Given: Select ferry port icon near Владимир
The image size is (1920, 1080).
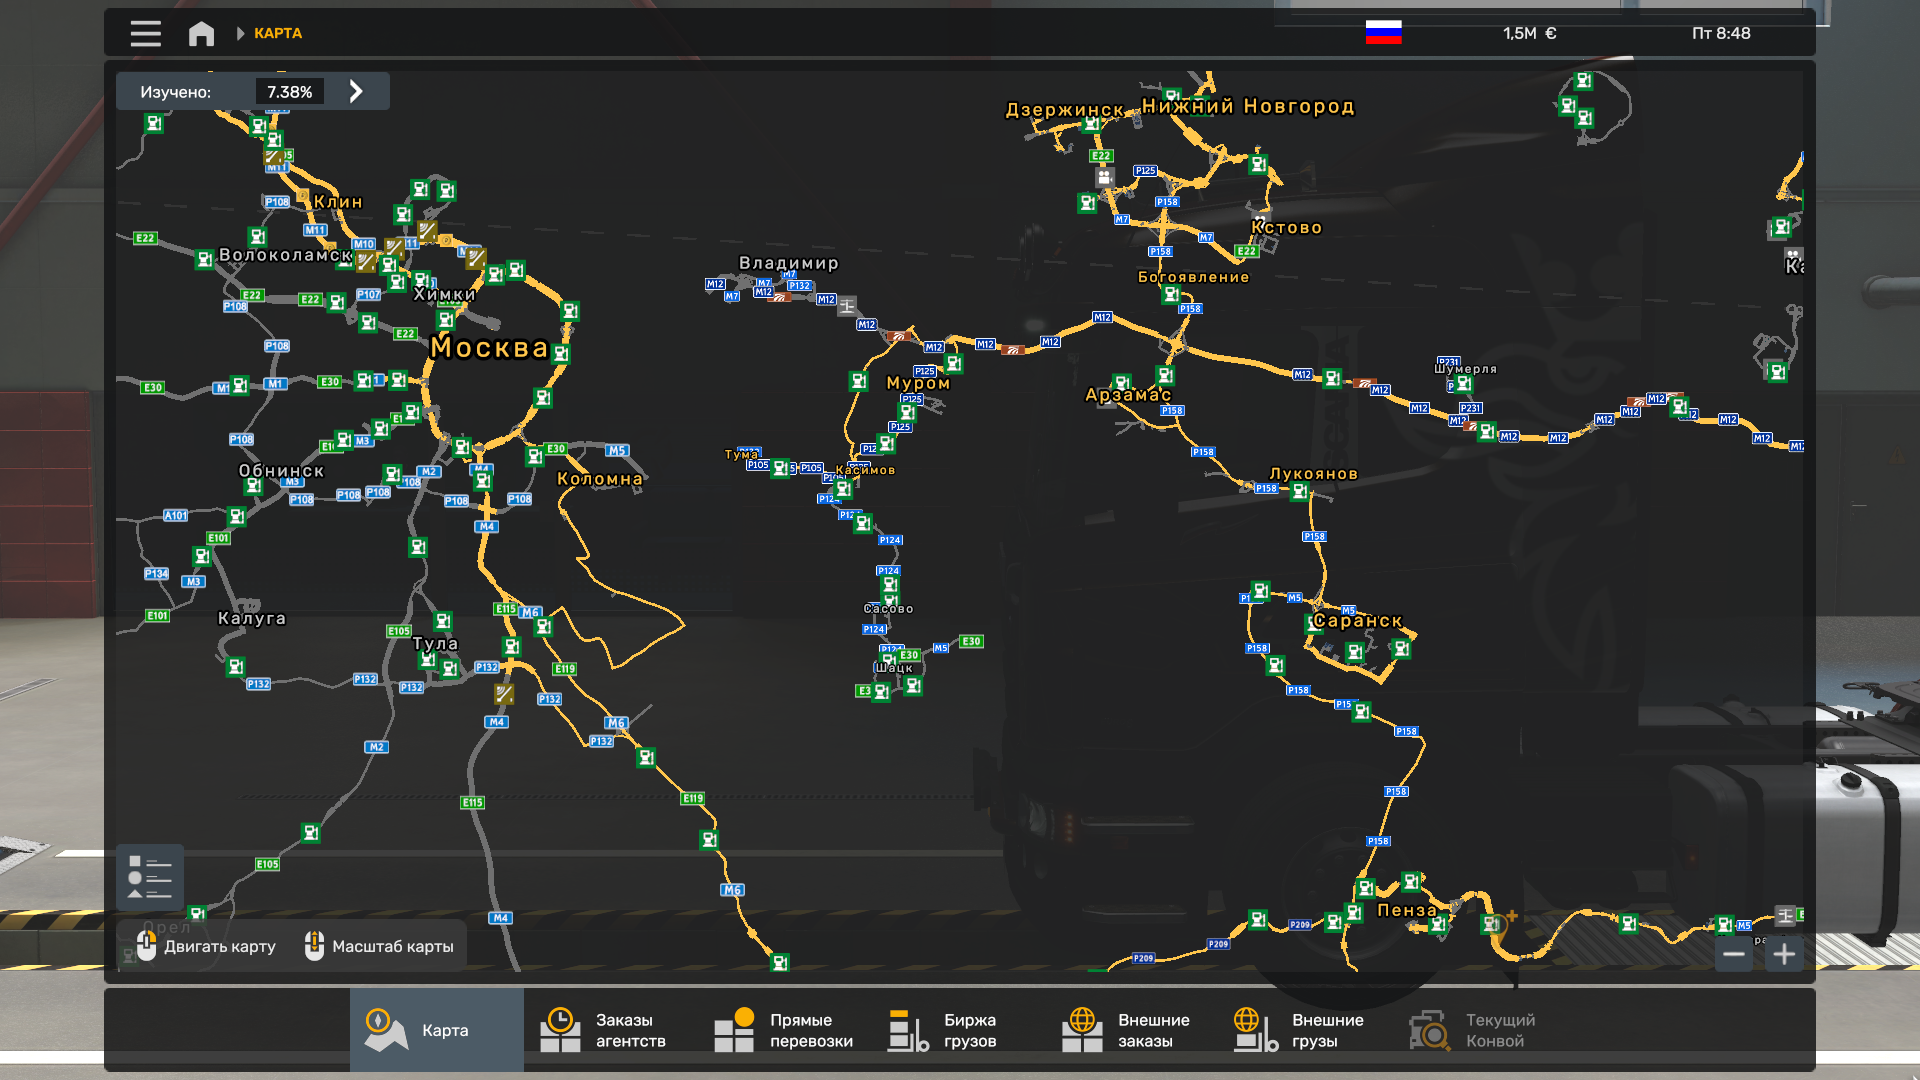Looking at the screenshot, I should coord(847,306).
